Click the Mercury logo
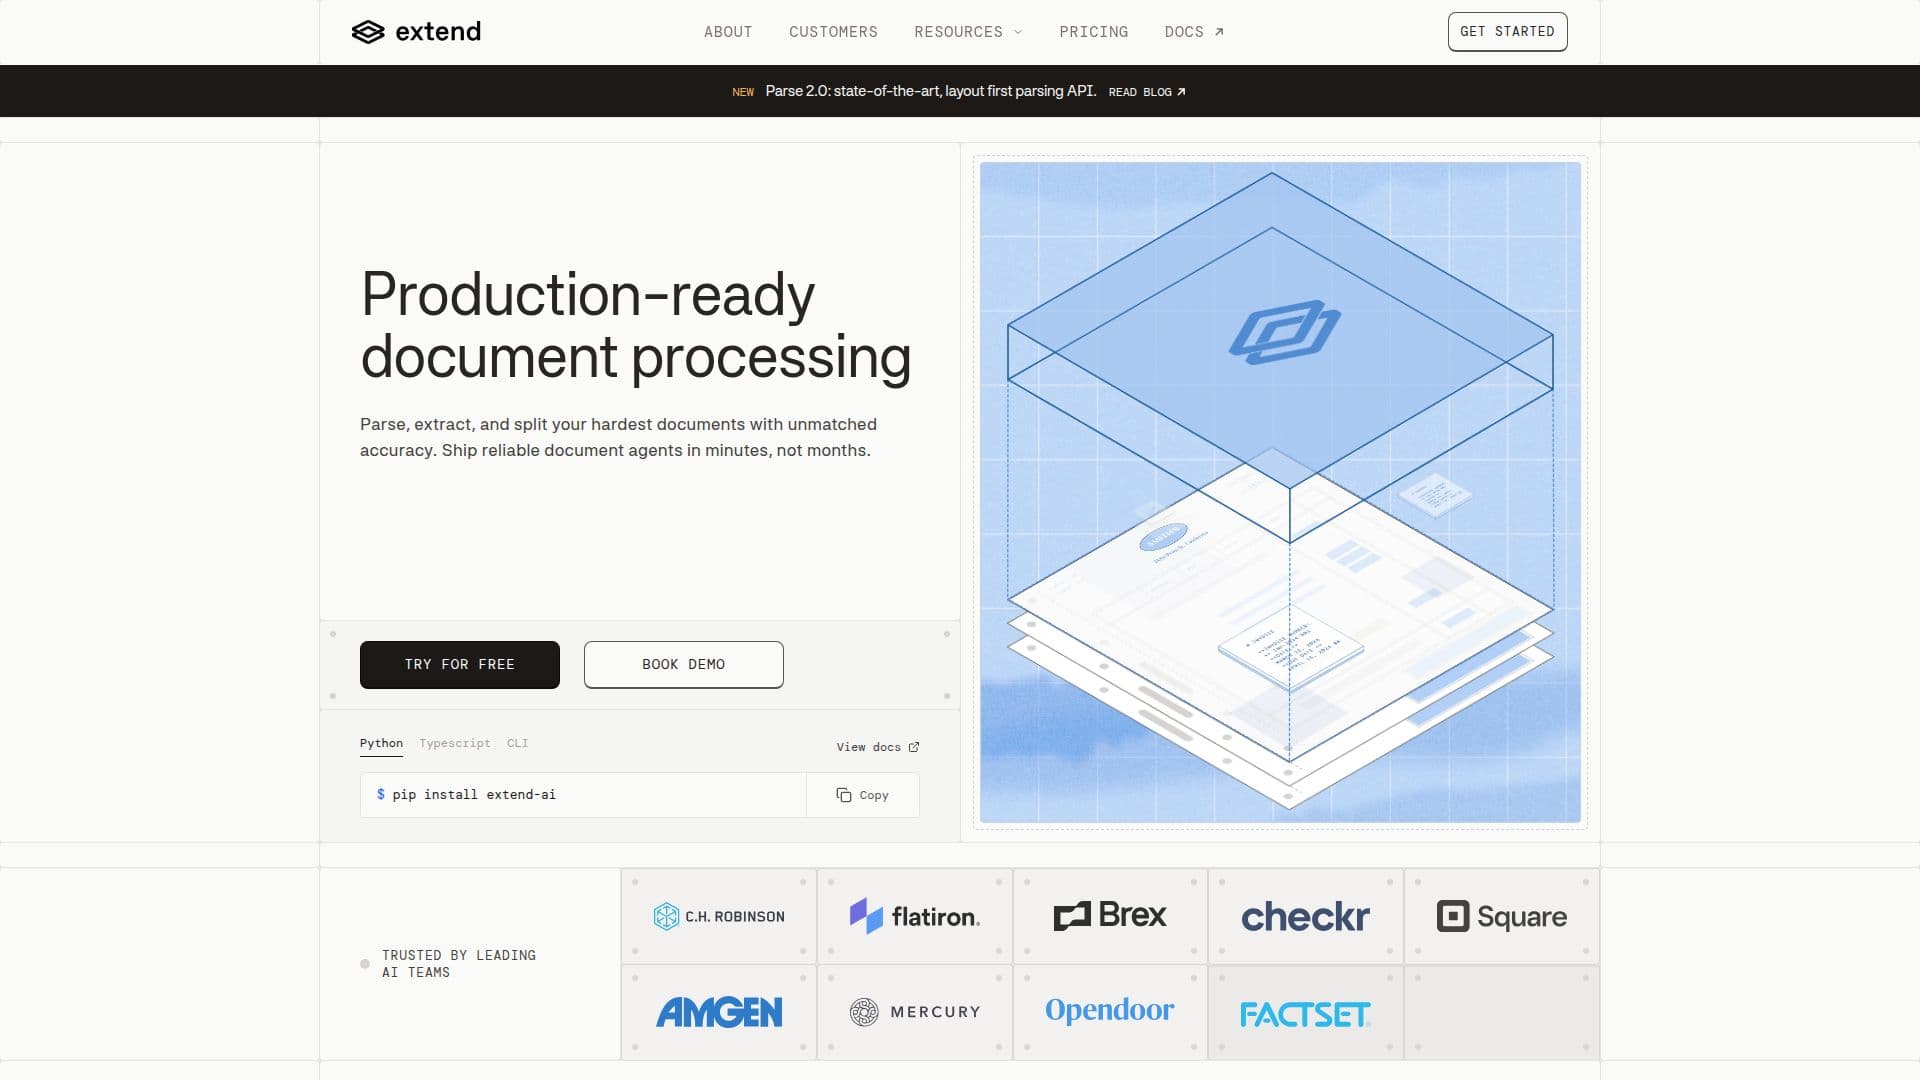 (x=914, y=1012)
